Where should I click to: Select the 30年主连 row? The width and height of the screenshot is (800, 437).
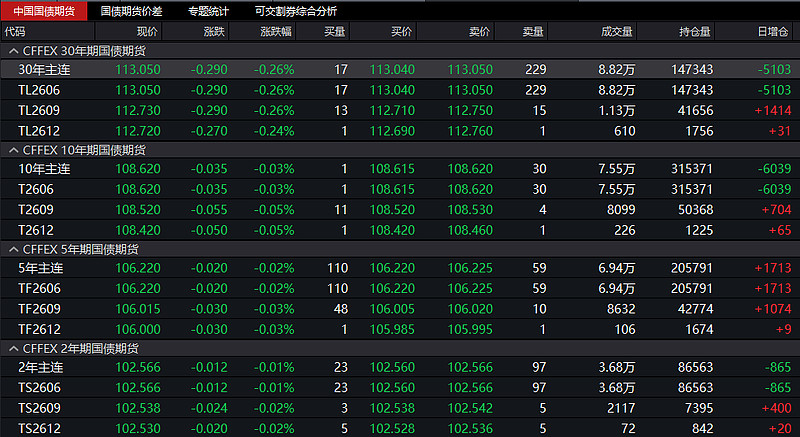400,69
